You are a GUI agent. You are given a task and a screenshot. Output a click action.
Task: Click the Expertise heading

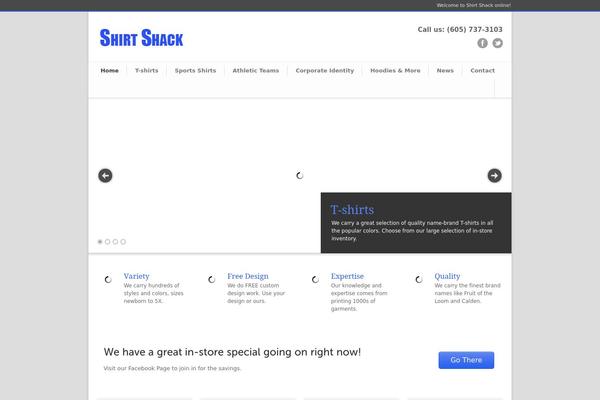347,276
